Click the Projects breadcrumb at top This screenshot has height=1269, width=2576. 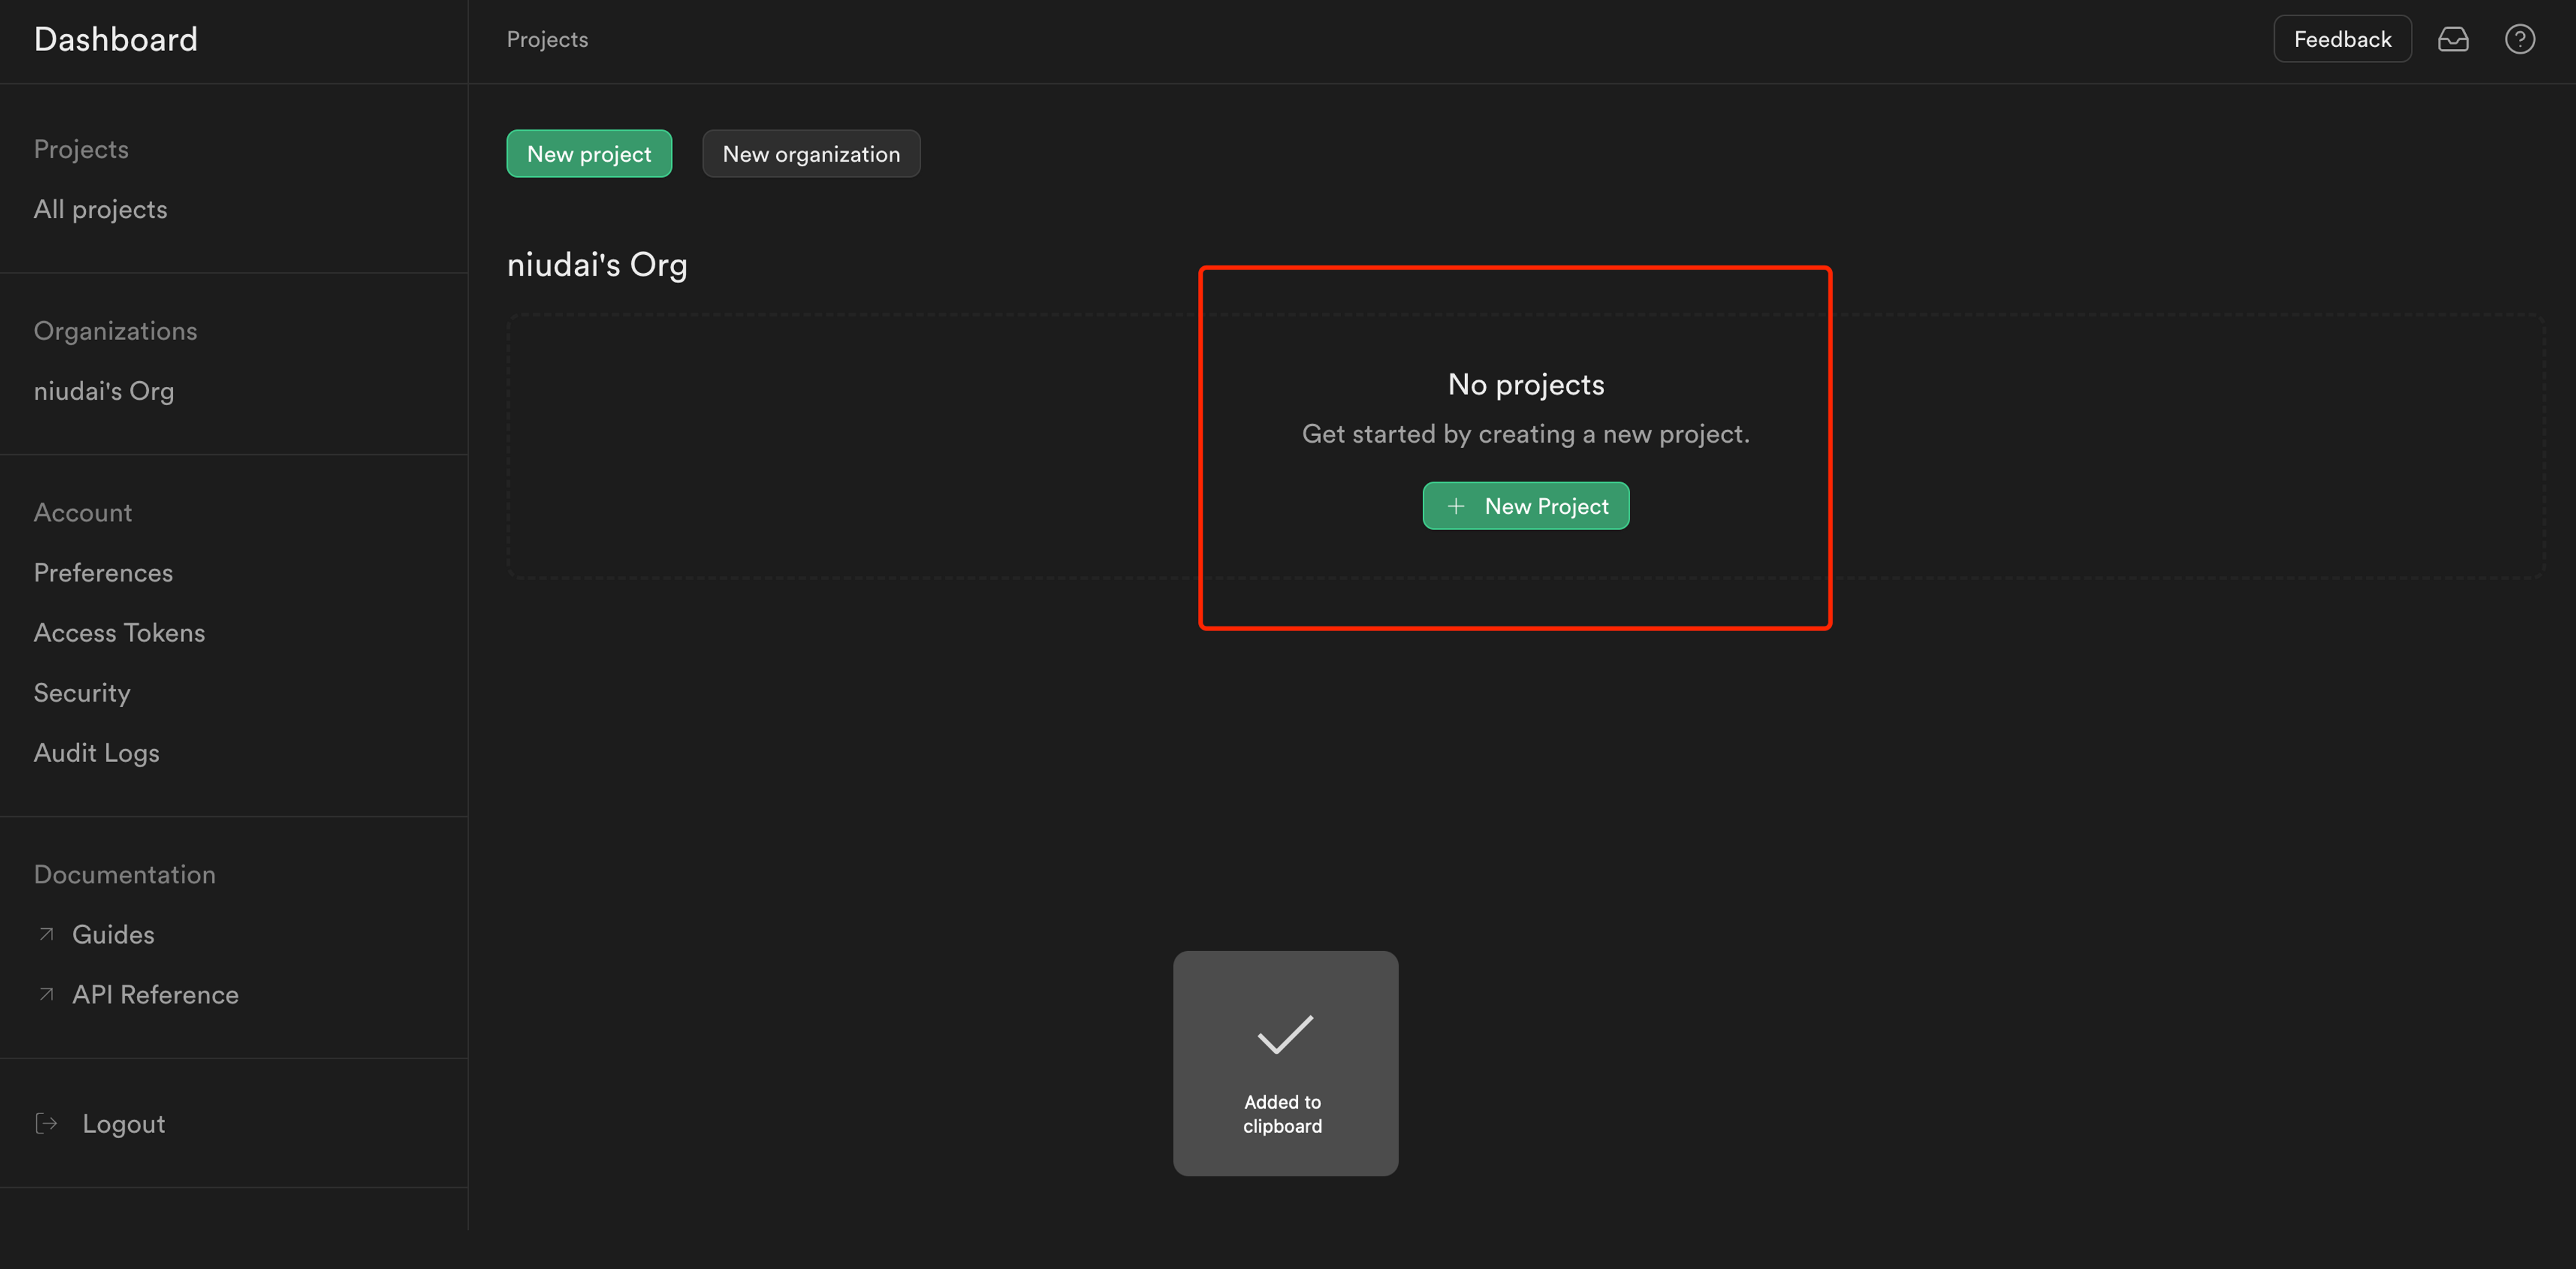pyautogui.click(x=547, y=39)
